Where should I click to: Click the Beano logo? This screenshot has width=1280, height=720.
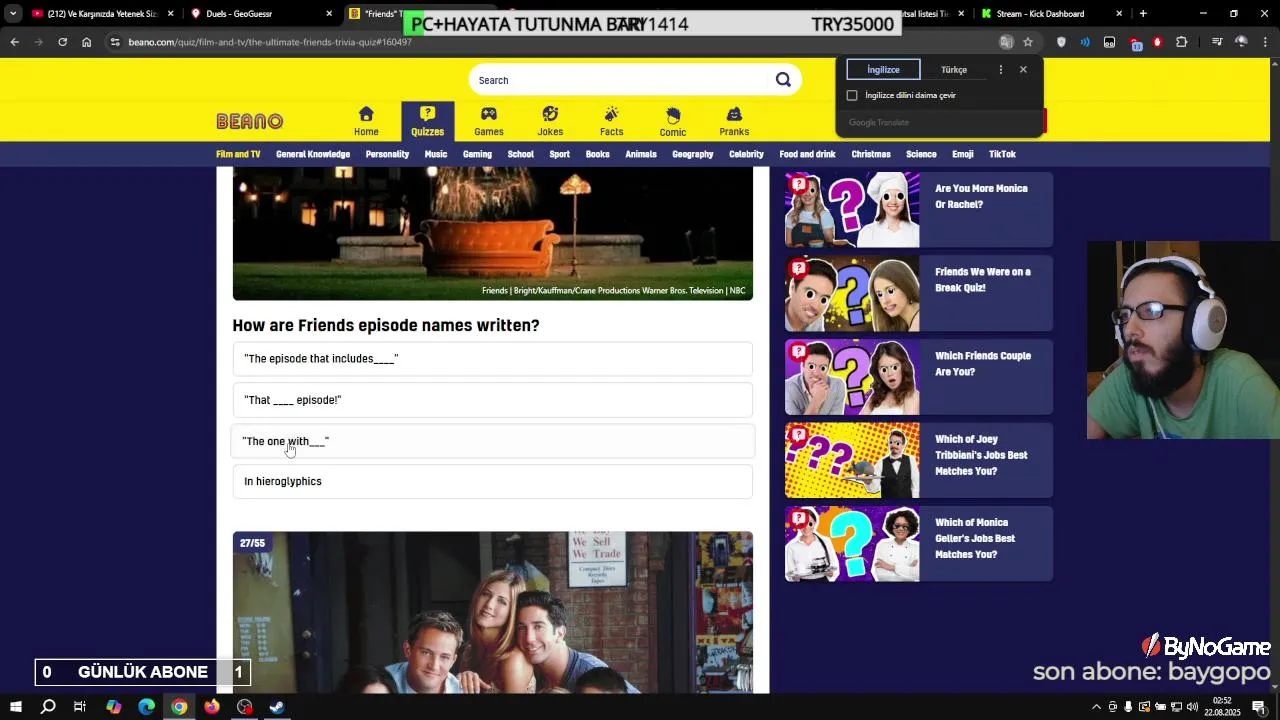coord(250,121)
